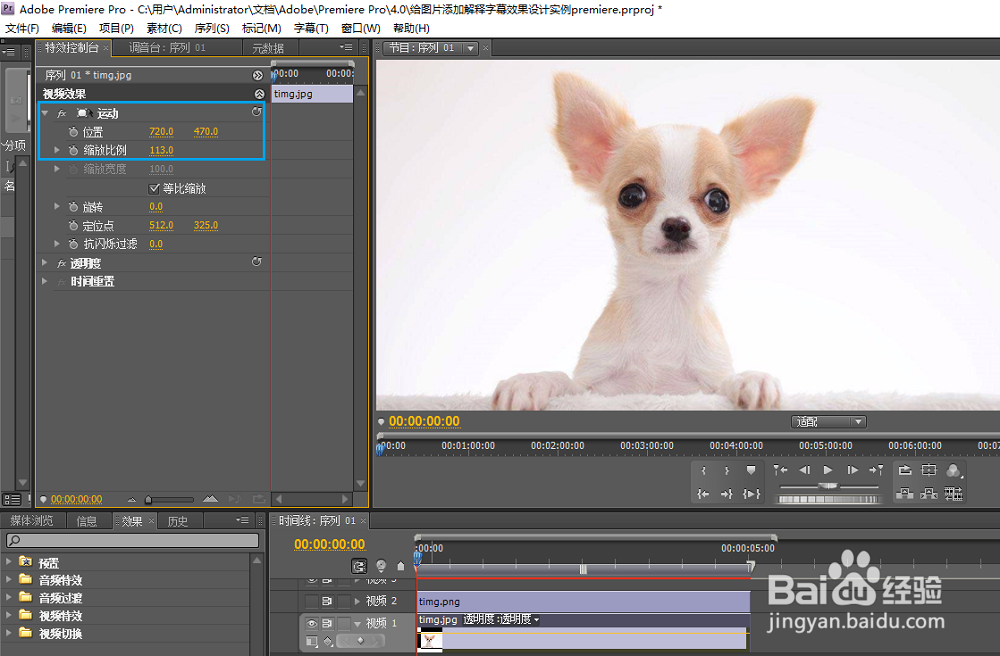Image resolution: width=1000 pixels, height=656 pixels.
Task: Step forward one frame
Action: point(852,470)
